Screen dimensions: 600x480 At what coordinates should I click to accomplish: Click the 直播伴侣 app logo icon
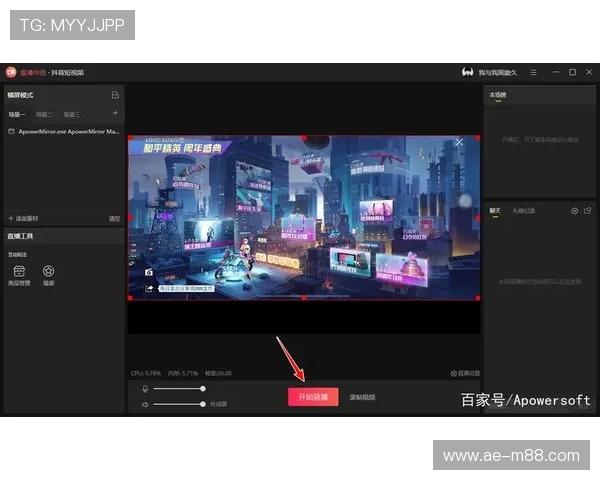pos(11,72)
